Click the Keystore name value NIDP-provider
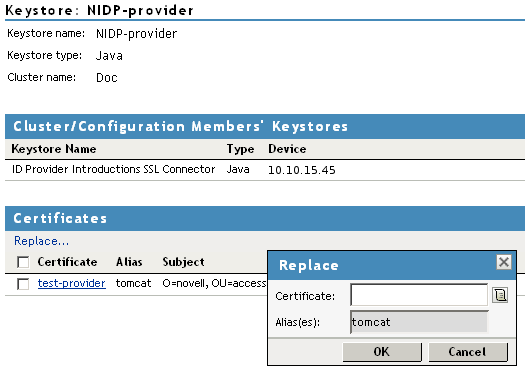Screen dimensions: 525x374 [x=137, y=34]
